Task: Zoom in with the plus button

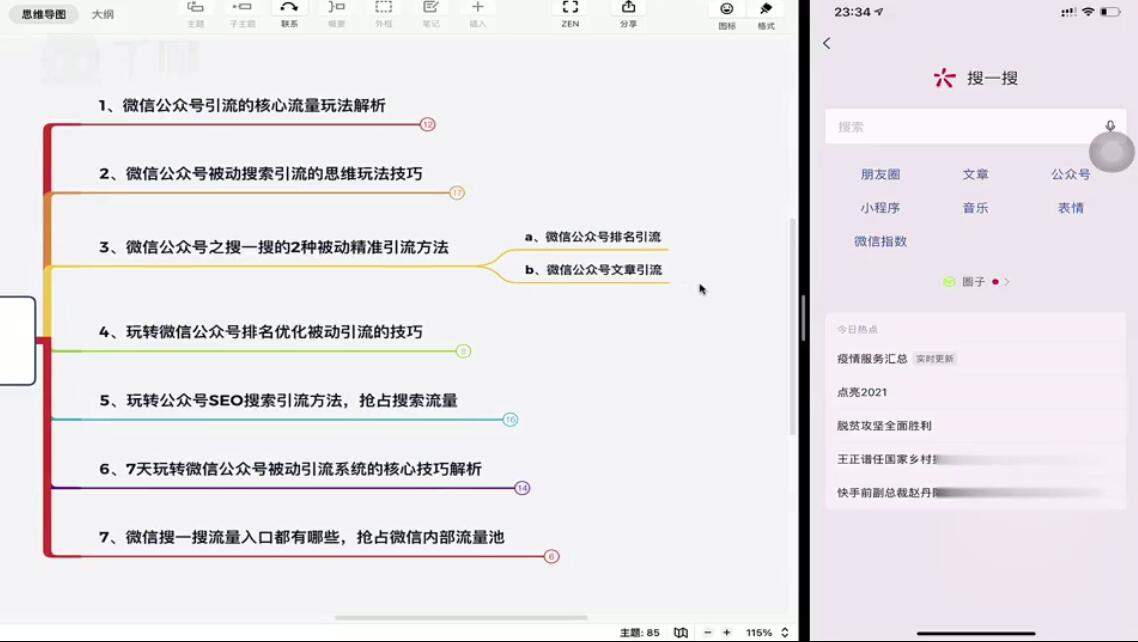Action: [726, 633]
